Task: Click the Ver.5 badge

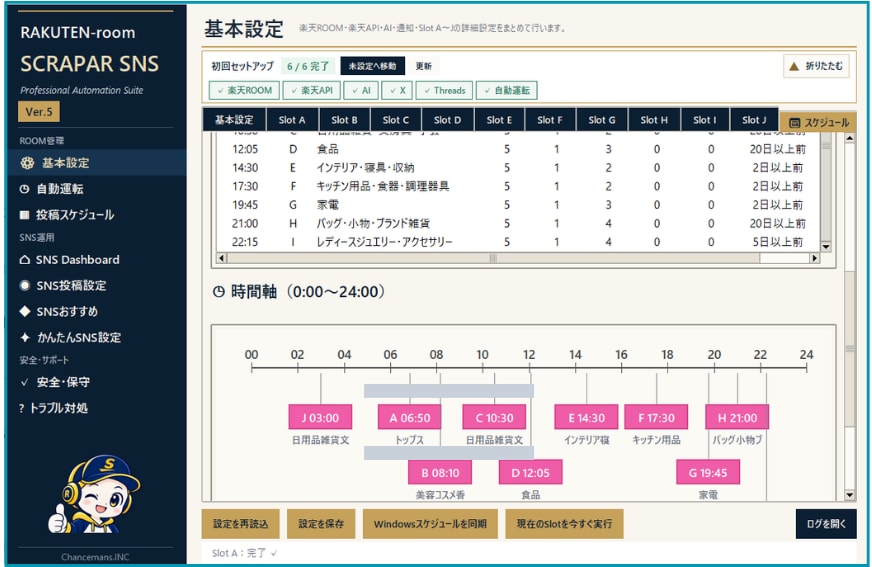Action: click(39, 112)
